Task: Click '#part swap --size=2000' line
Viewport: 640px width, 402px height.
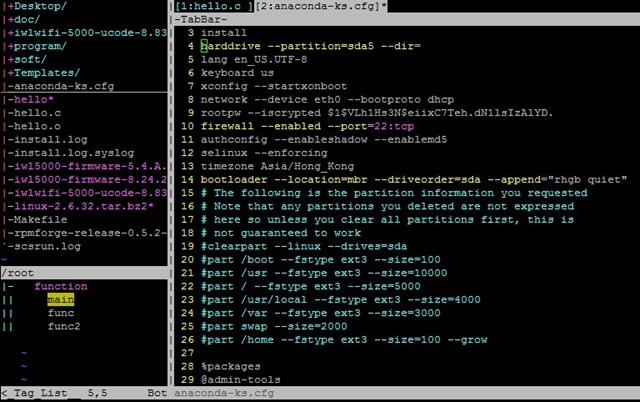Action: 273,326
